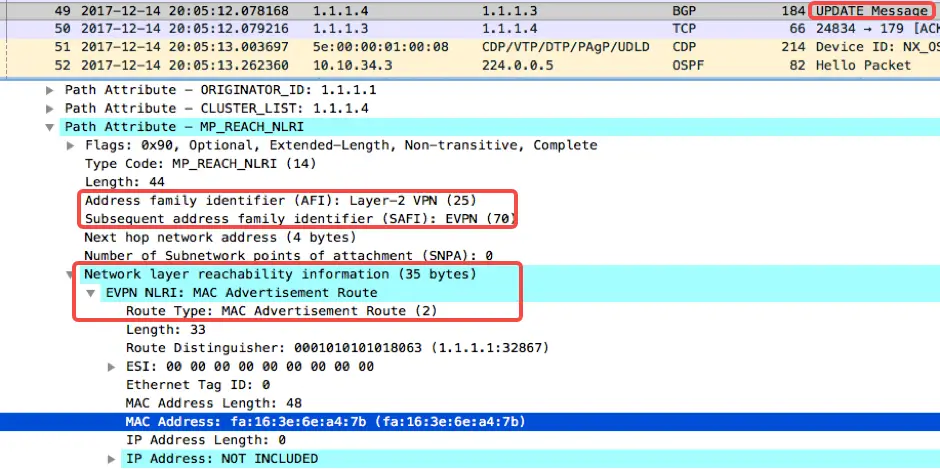Collapse the EVPN NLRI MAC Advertisement node
The height and width of the screenshot is (469, 940).
pos(91,293)
